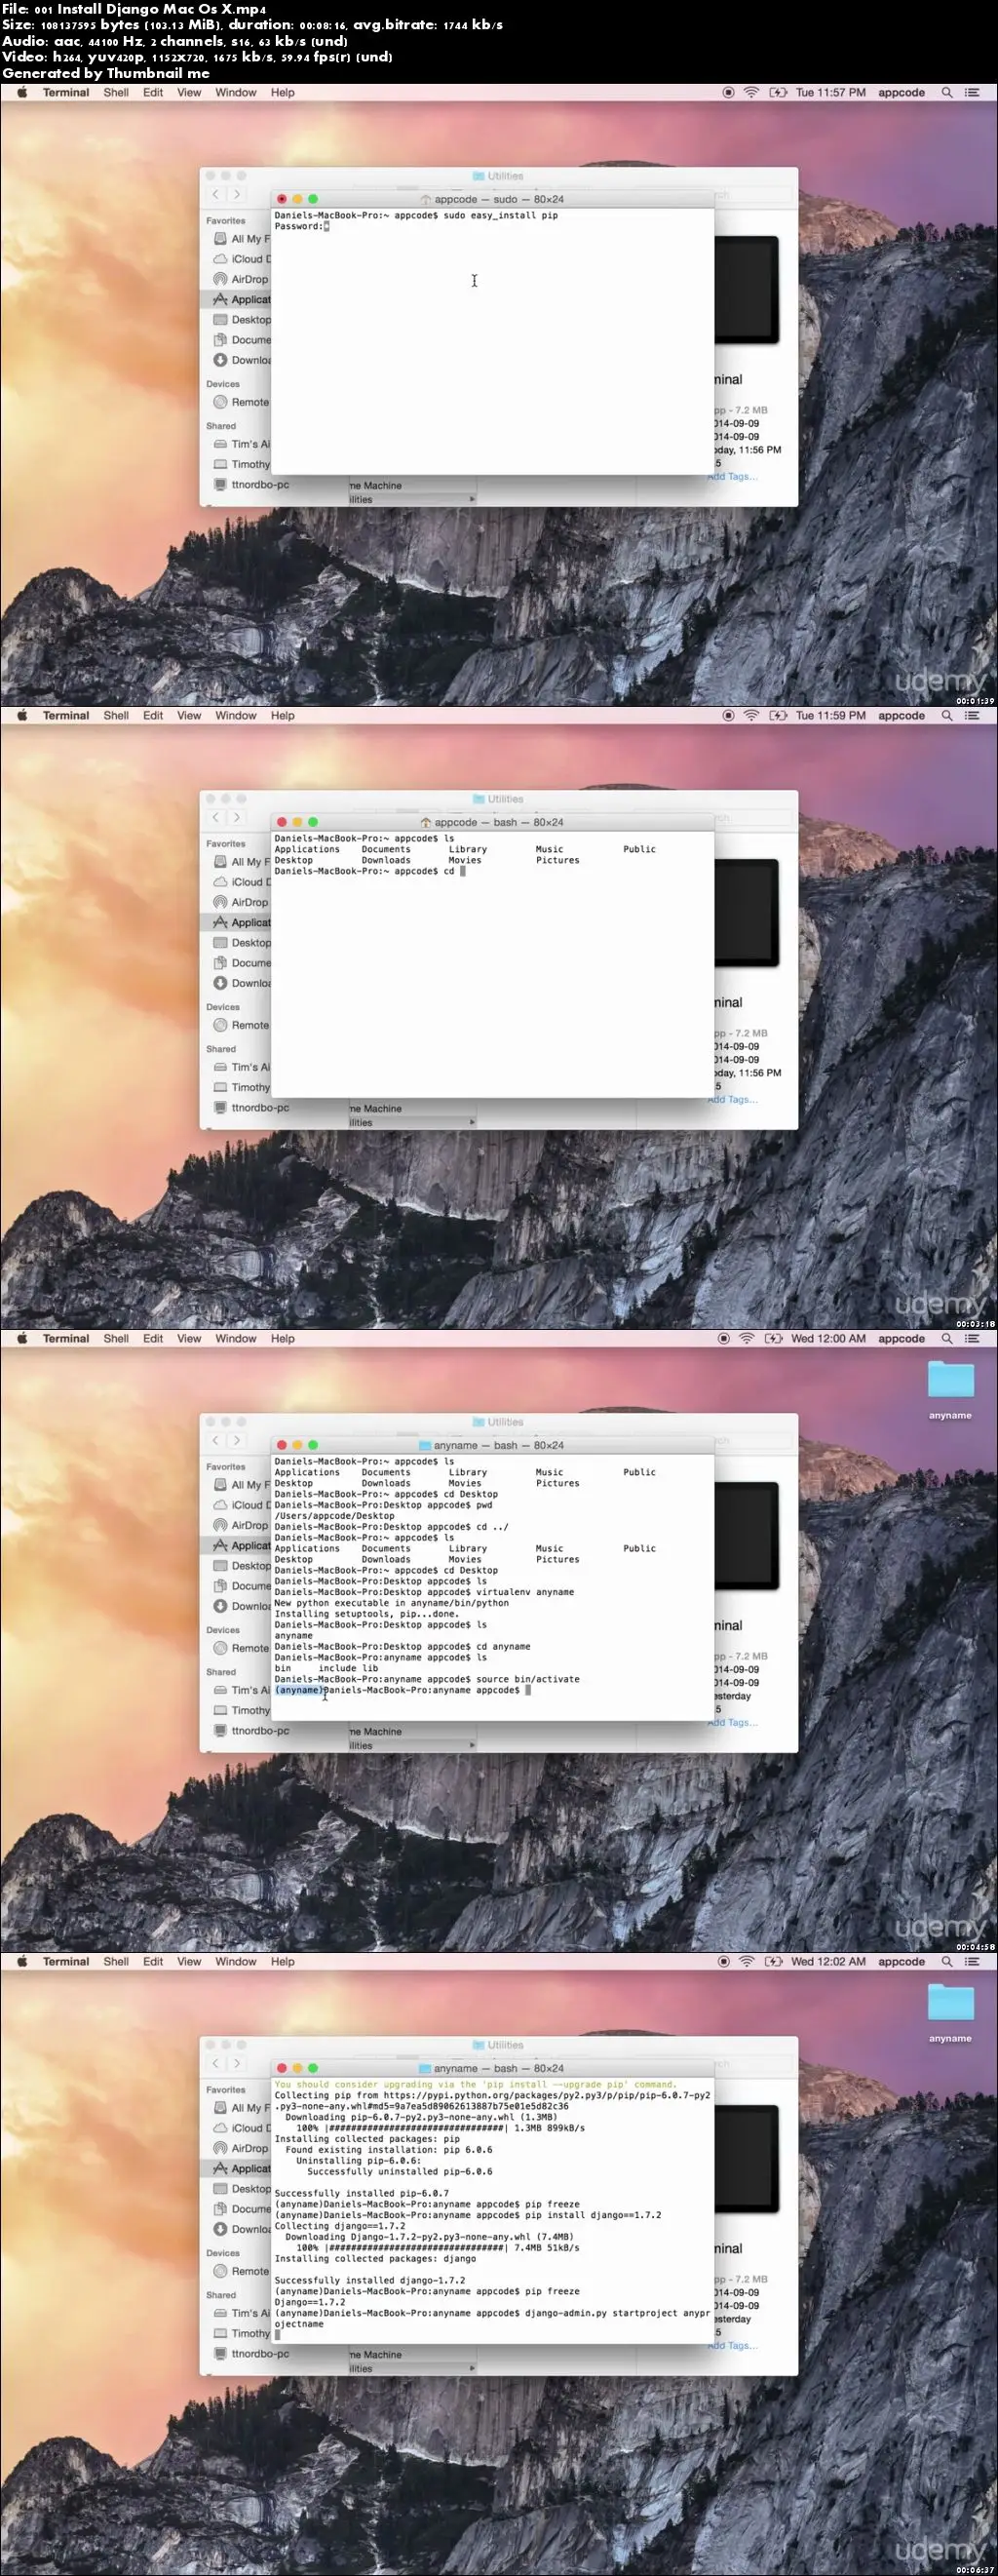Screen dimensions: 998x2576
Task: Click battery icon in the 11:57 PM frame
Action: click(x=777, y=92)
